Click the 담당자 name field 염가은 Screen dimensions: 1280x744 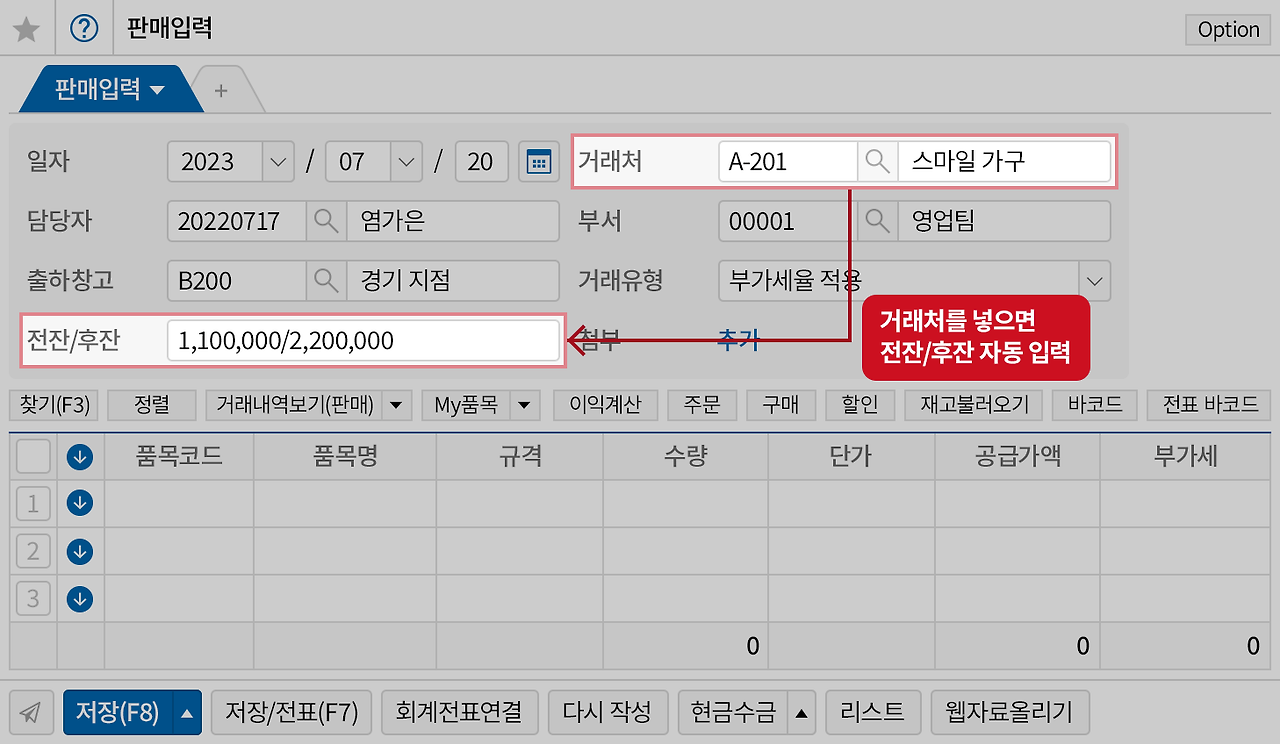click(453, 221)
